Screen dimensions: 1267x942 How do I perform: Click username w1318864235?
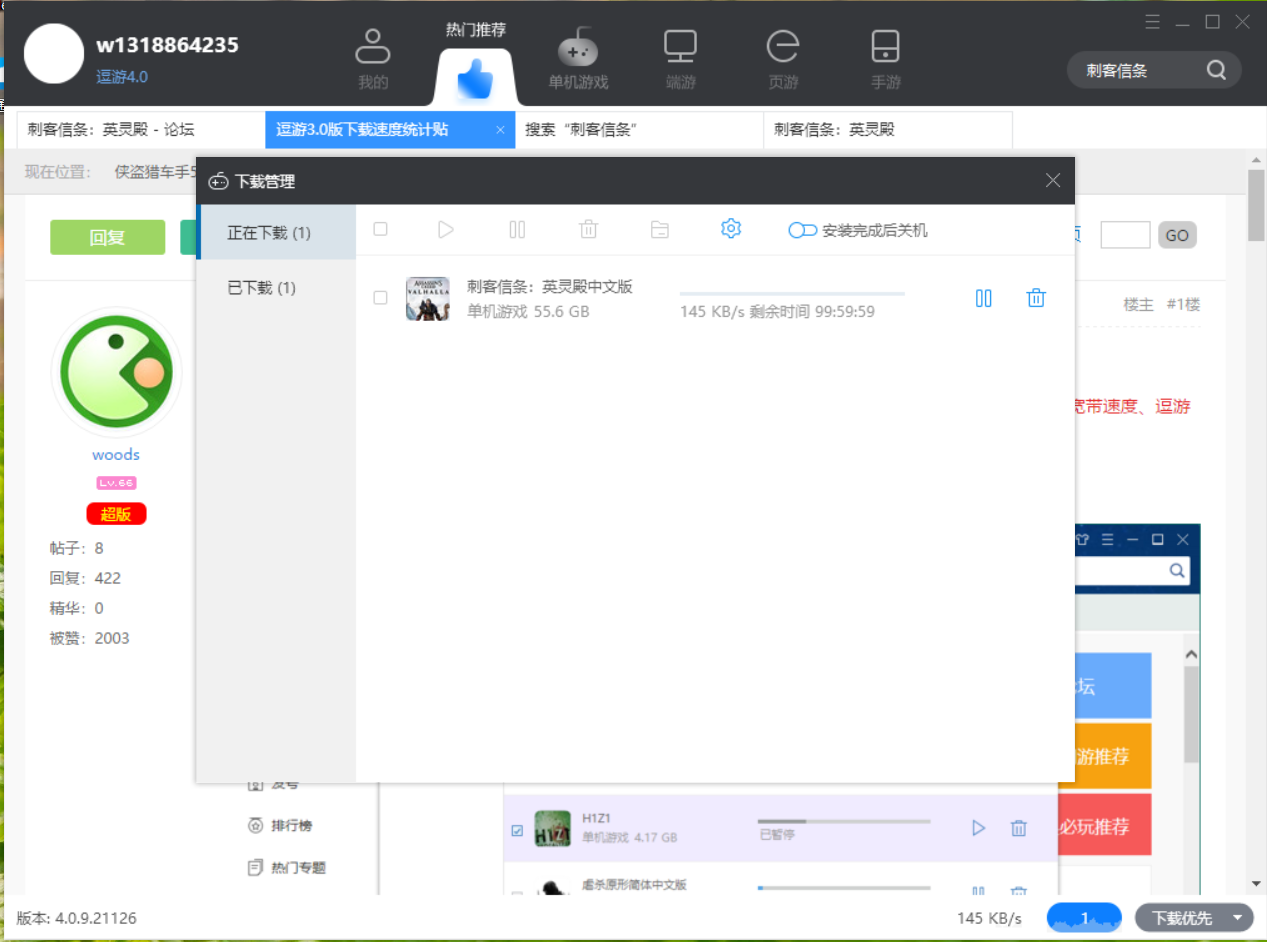tap(167, 45)
